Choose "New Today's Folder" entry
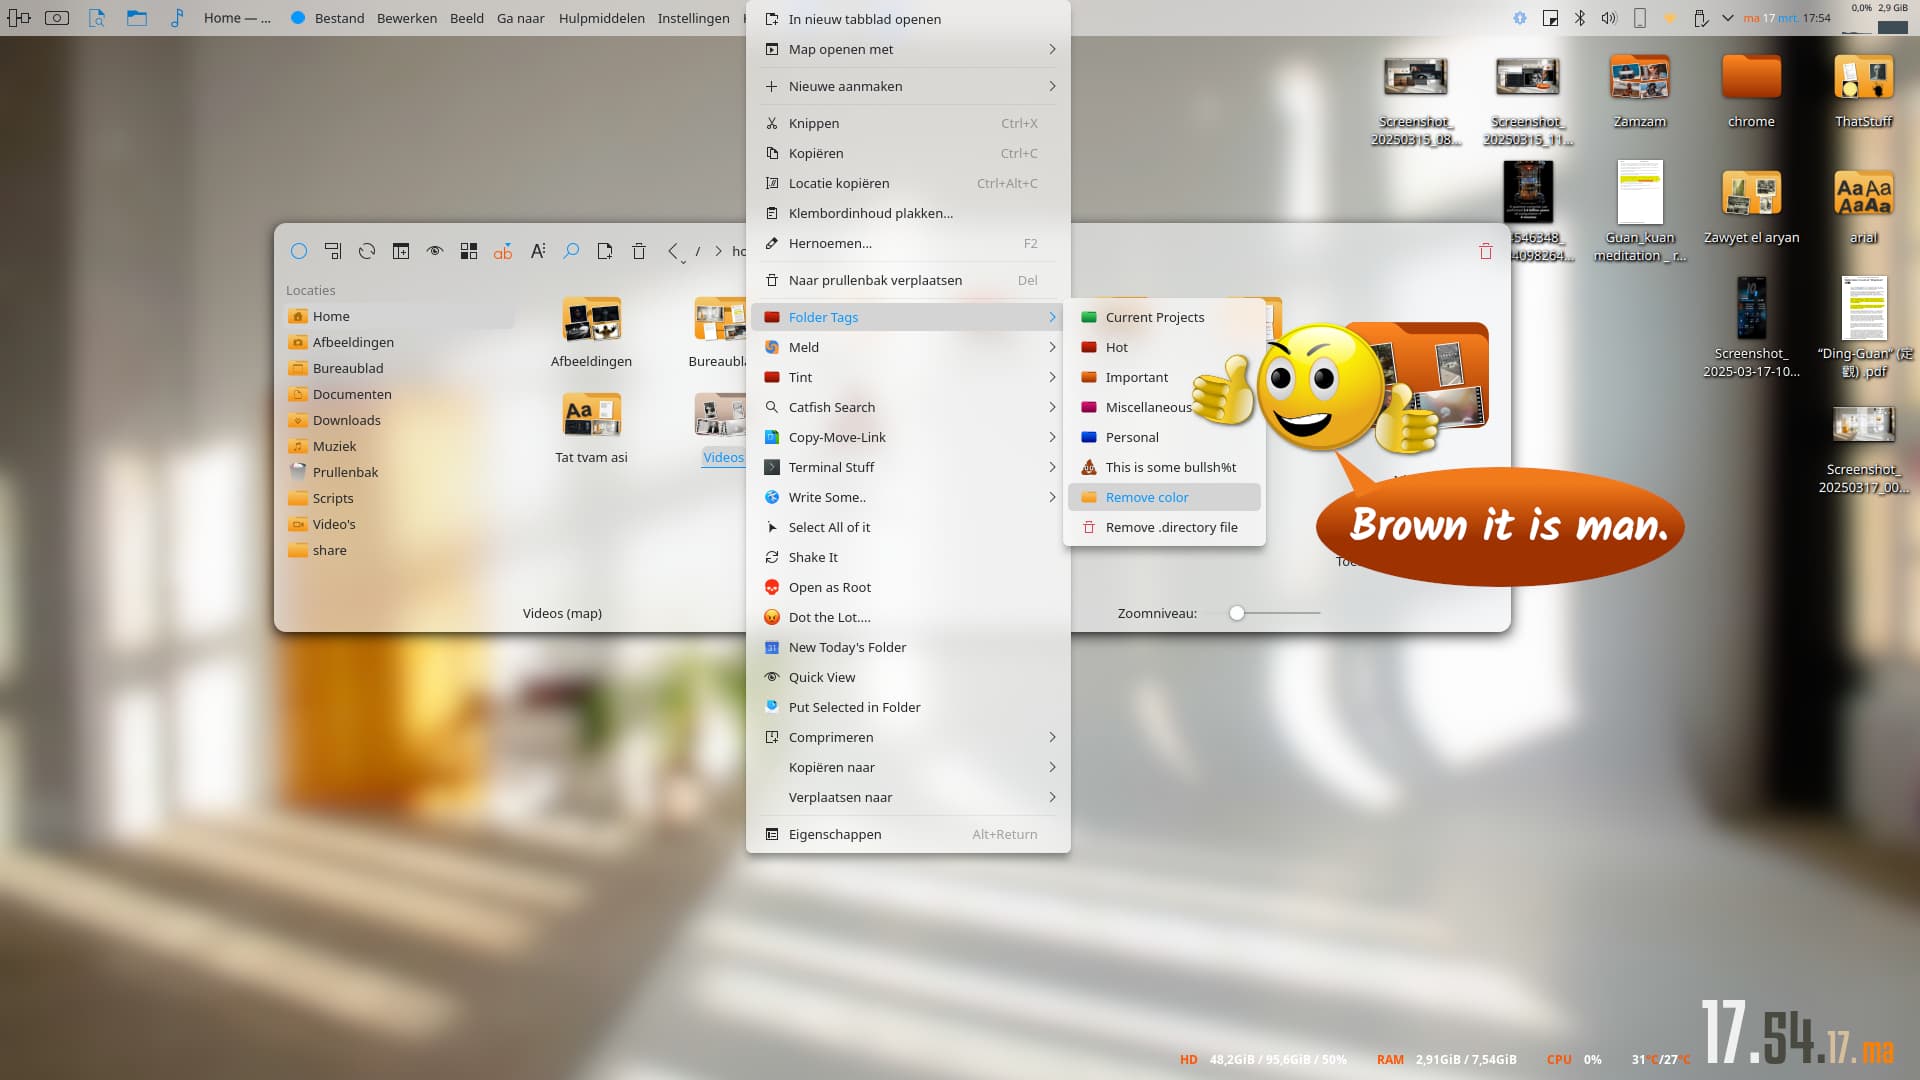Screen dimensions: 1920x1080 [908, 647]
